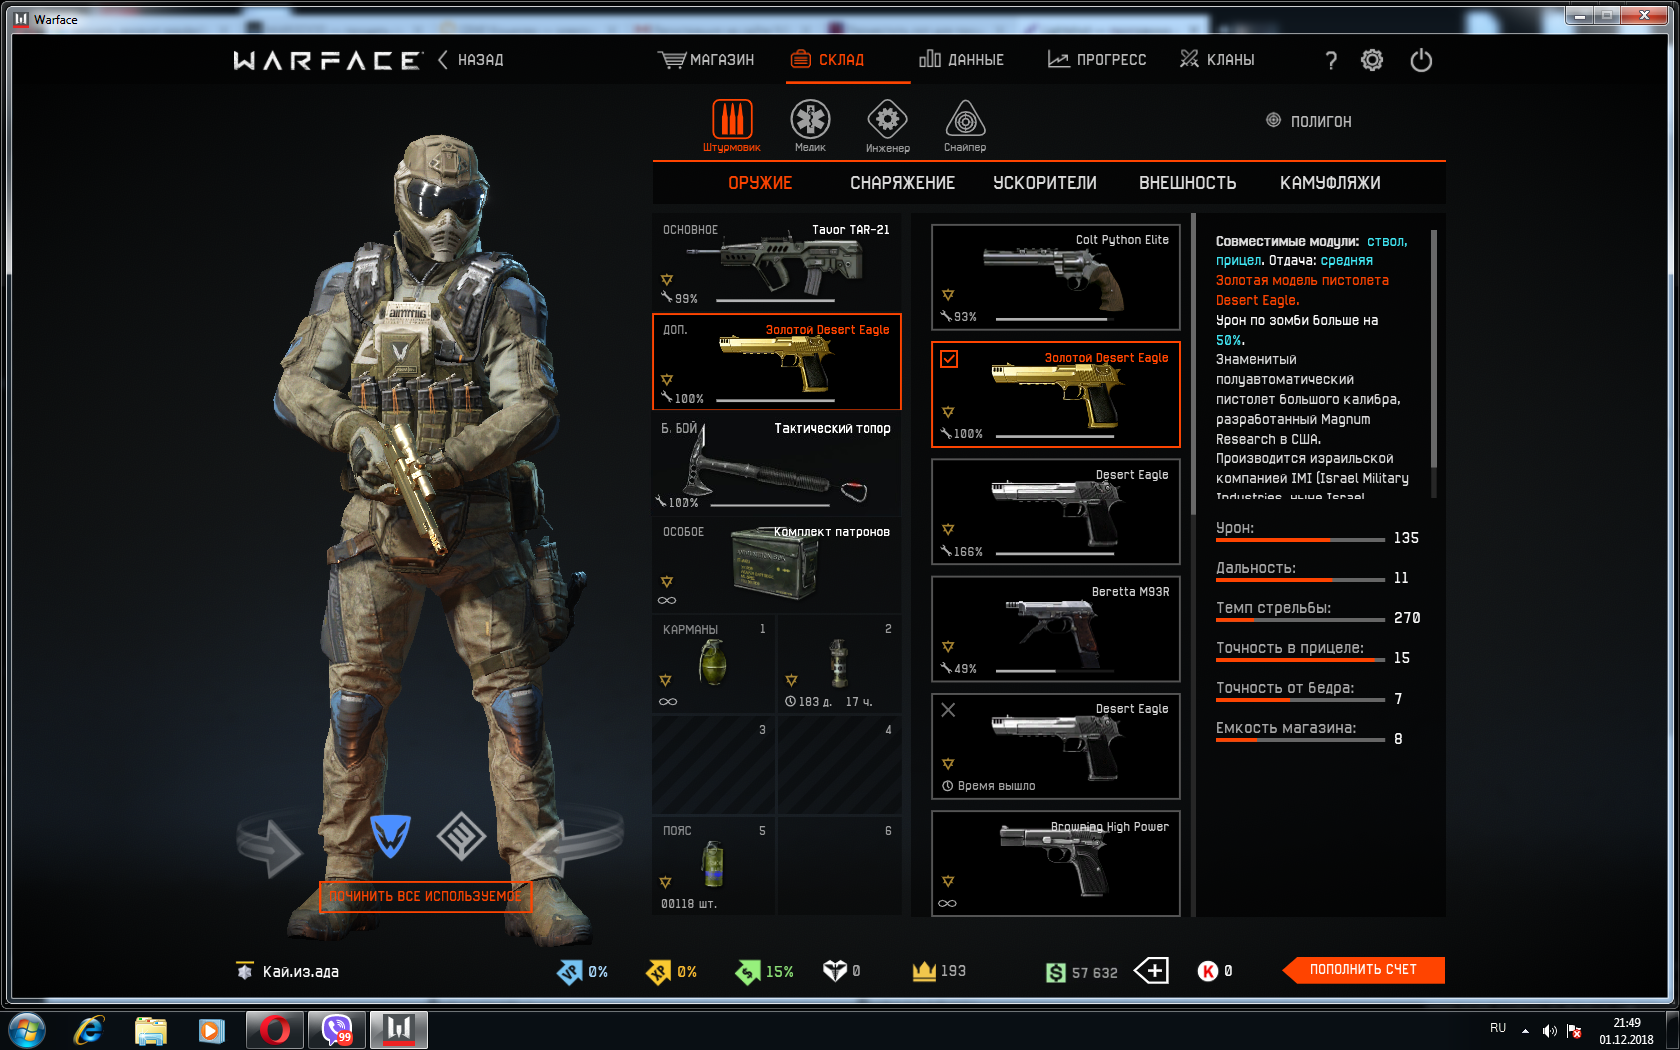Open the help question mark icon
Screen dimensions: 1680x1050
(x=1331, y=60)
